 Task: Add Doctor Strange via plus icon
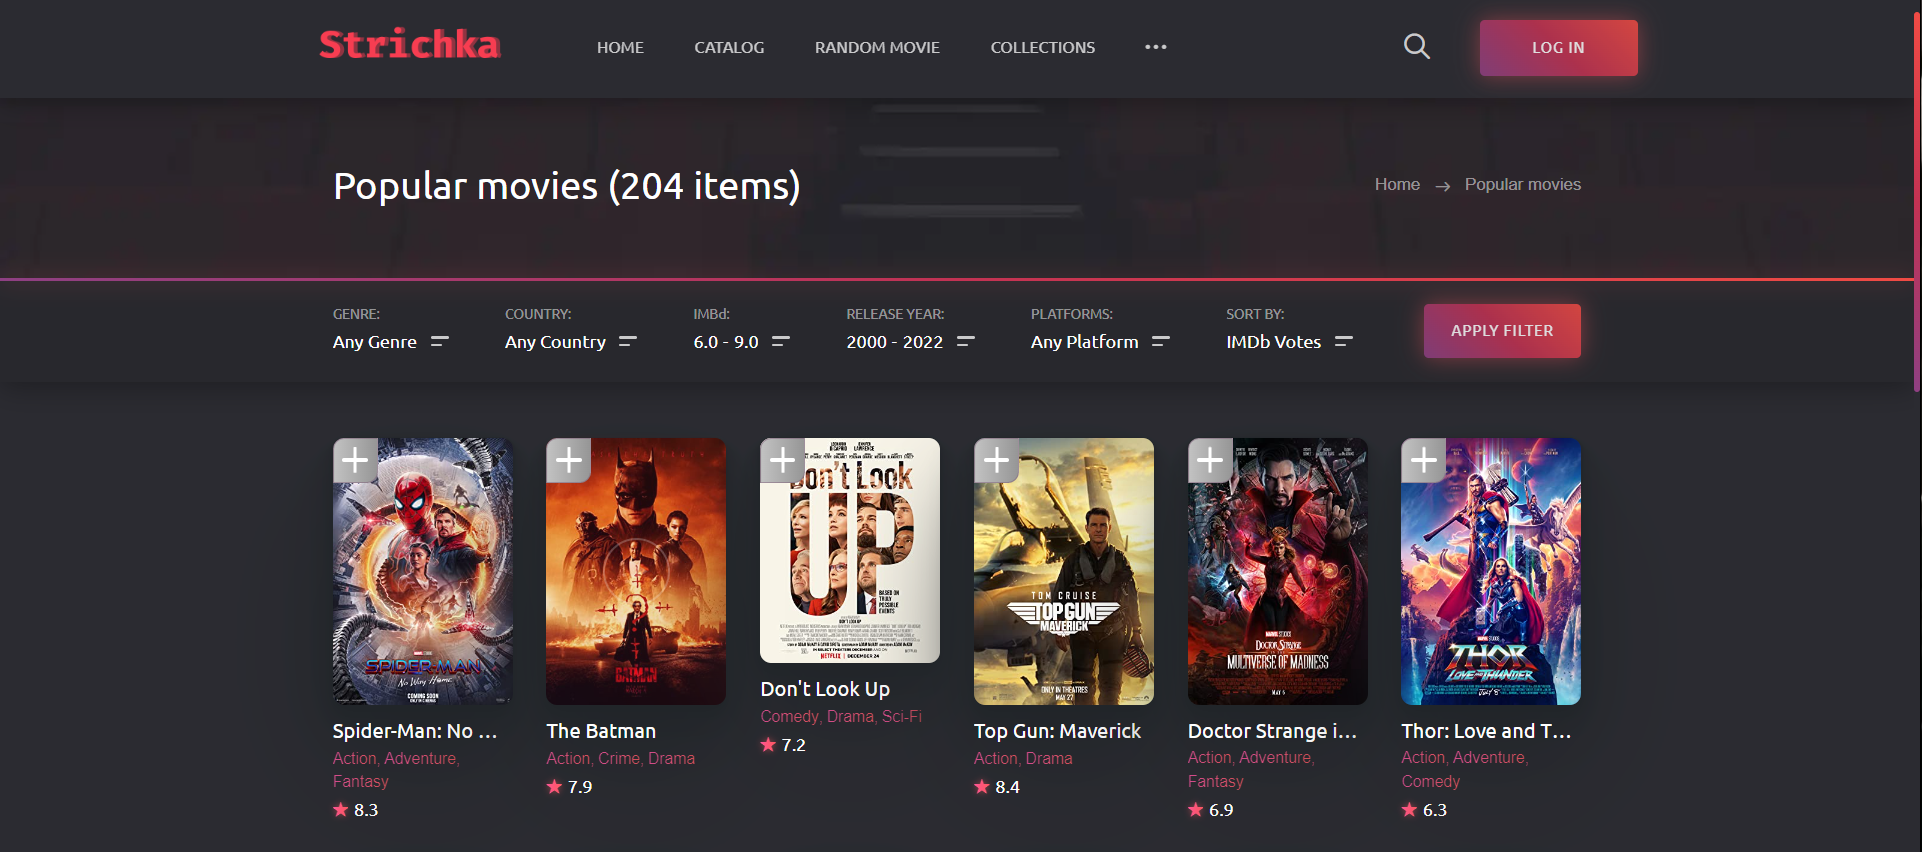click(x=1210, y=460)
